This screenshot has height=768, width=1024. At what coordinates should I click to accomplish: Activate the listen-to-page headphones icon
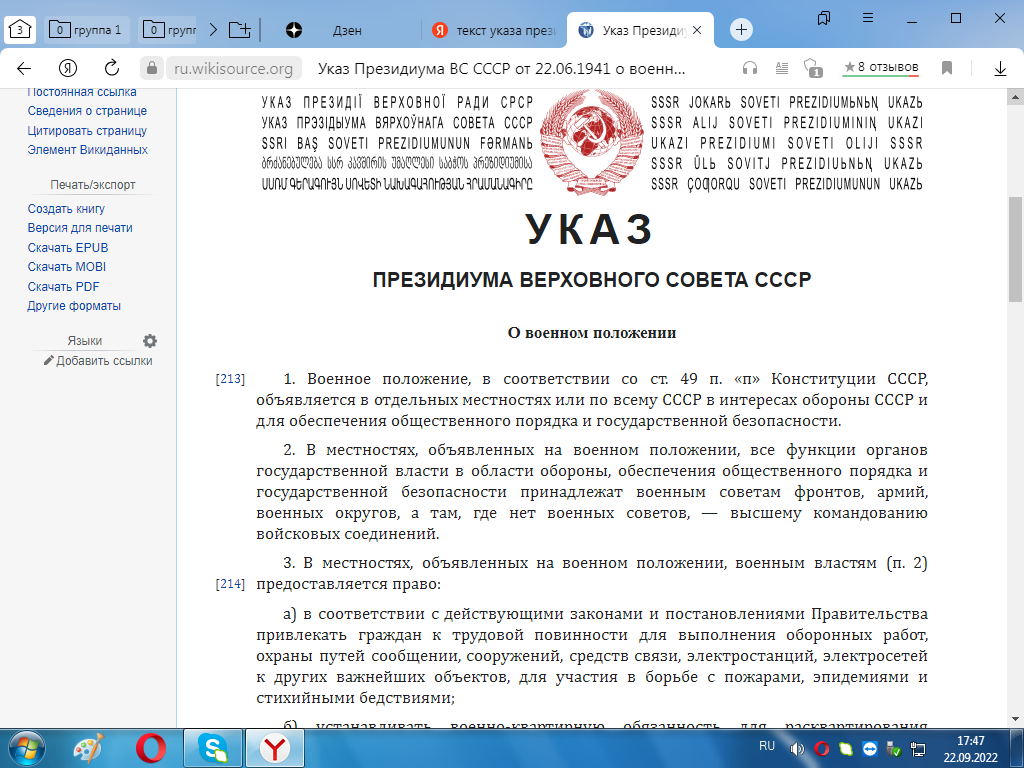[x=748, y=65]
